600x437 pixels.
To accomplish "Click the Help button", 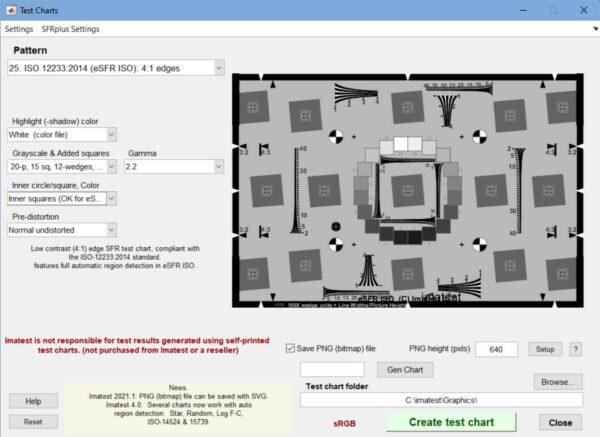I will tap(33, 401).
